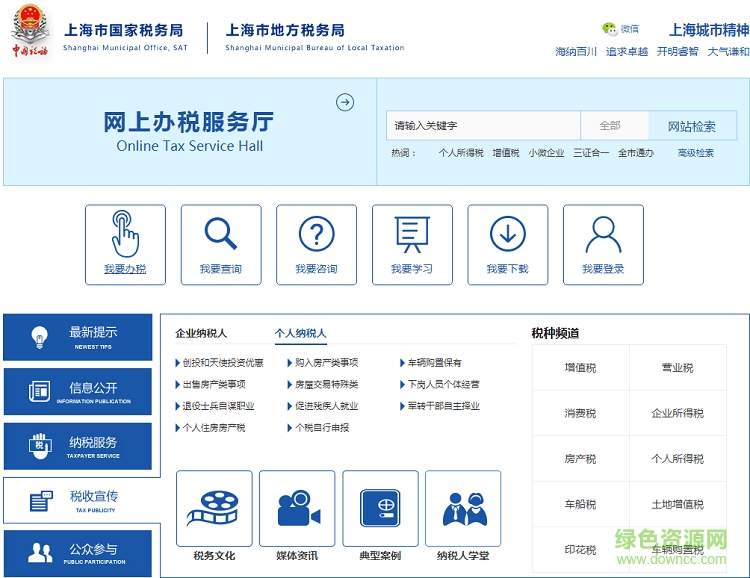750x578 pixels.
Task: Open the 我要登录 user icon
Action: pyautogui.click(x=603, y=235)
